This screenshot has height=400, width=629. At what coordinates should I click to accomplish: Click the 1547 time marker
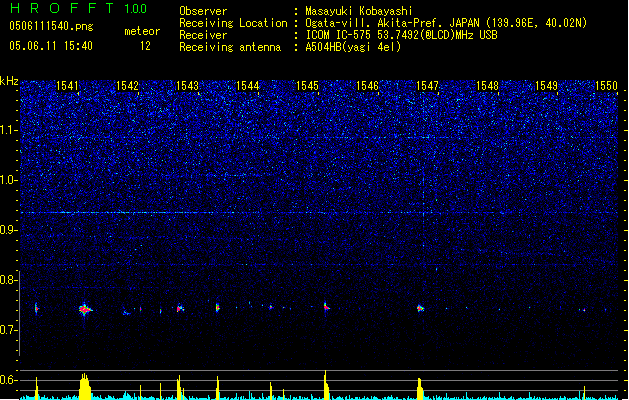pos(428,86)
